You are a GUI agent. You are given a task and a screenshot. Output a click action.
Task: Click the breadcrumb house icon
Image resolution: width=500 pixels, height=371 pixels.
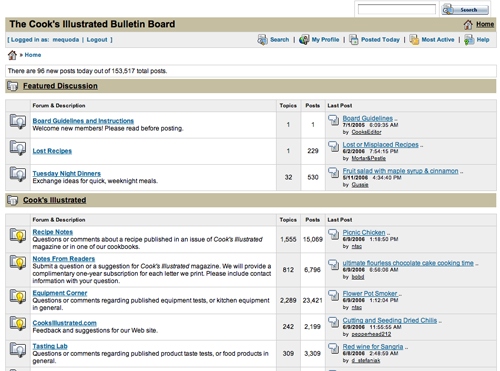click(x=12, y=55)
